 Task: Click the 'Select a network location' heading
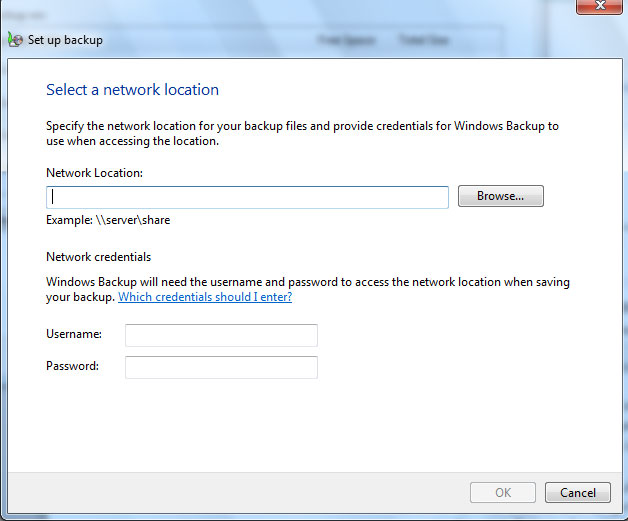132,90
